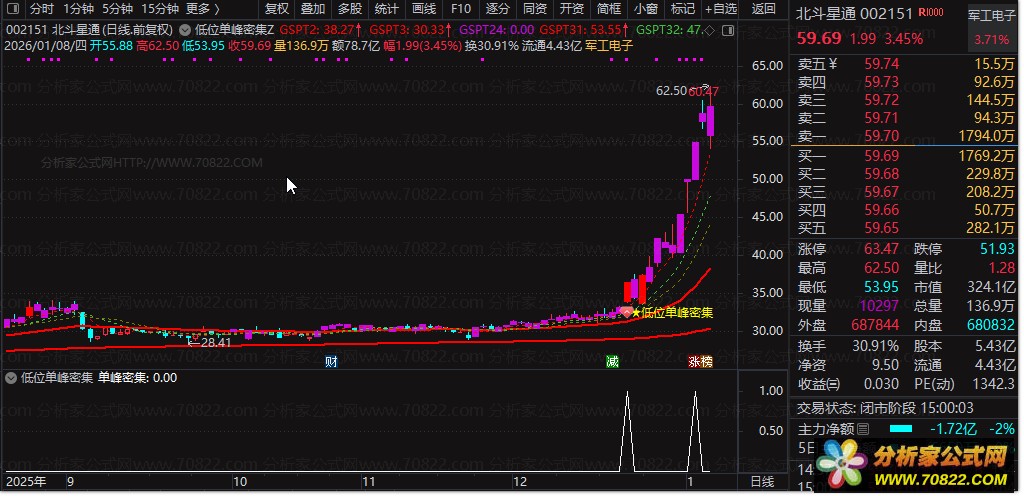The width and height of the screenshot is (1024, 496).
Task: Click the 62.50 high price label
Action: pyautogui.click(x=671, y=91)
